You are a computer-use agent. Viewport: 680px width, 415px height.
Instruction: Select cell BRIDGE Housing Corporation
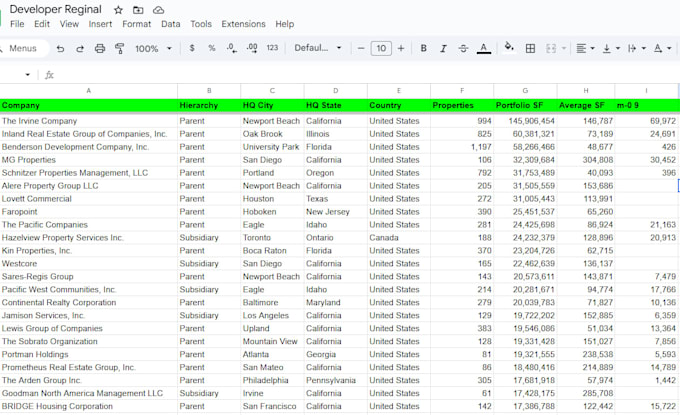pyautogui.click(x=88, y=406)
